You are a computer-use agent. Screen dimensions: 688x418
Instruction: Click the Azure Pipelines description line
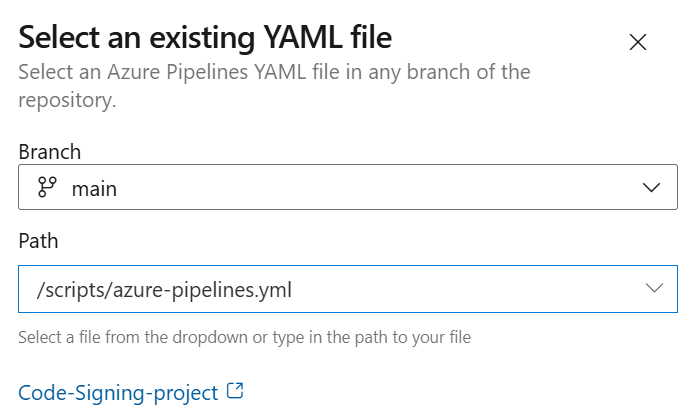274,73
